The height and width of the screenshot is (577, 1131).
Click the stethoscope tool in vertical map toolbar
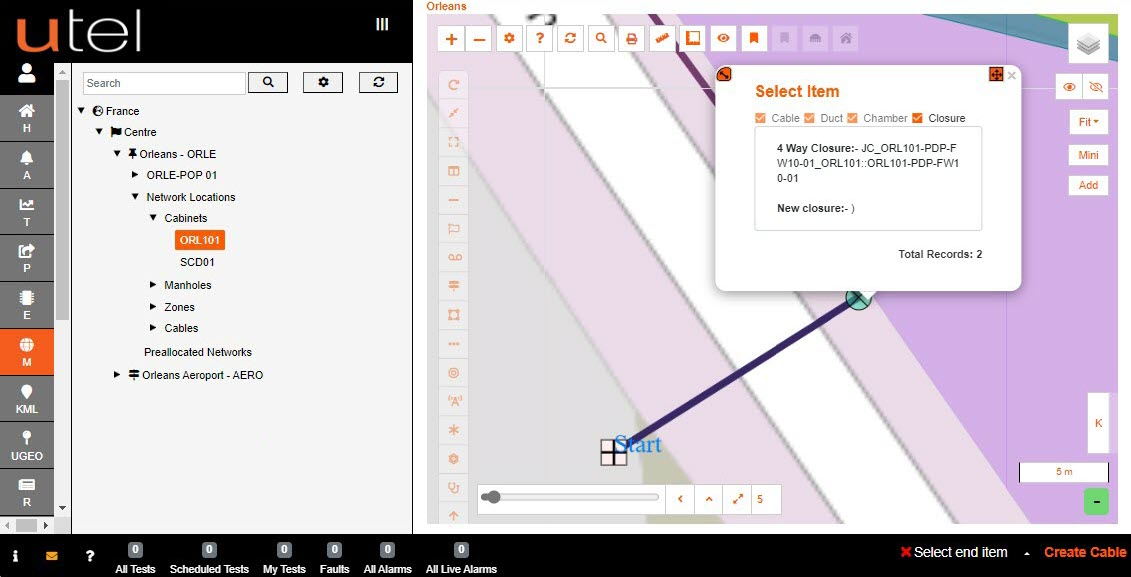click(454, 488)
